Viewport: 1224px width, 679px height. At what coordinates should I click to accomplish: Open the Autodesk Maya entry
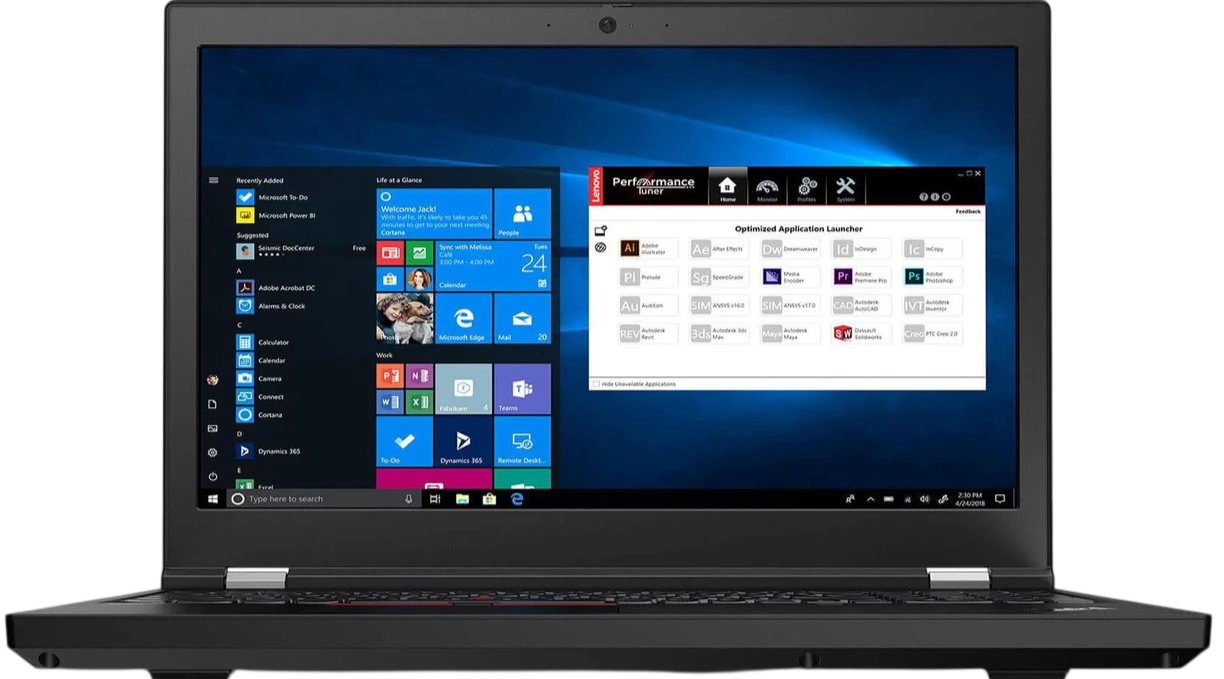tap(790, 333)
